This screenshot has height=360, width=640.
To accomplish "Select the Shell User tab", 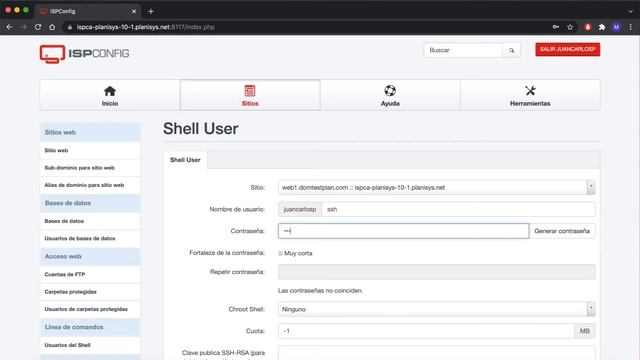I will tap(185, 160).
